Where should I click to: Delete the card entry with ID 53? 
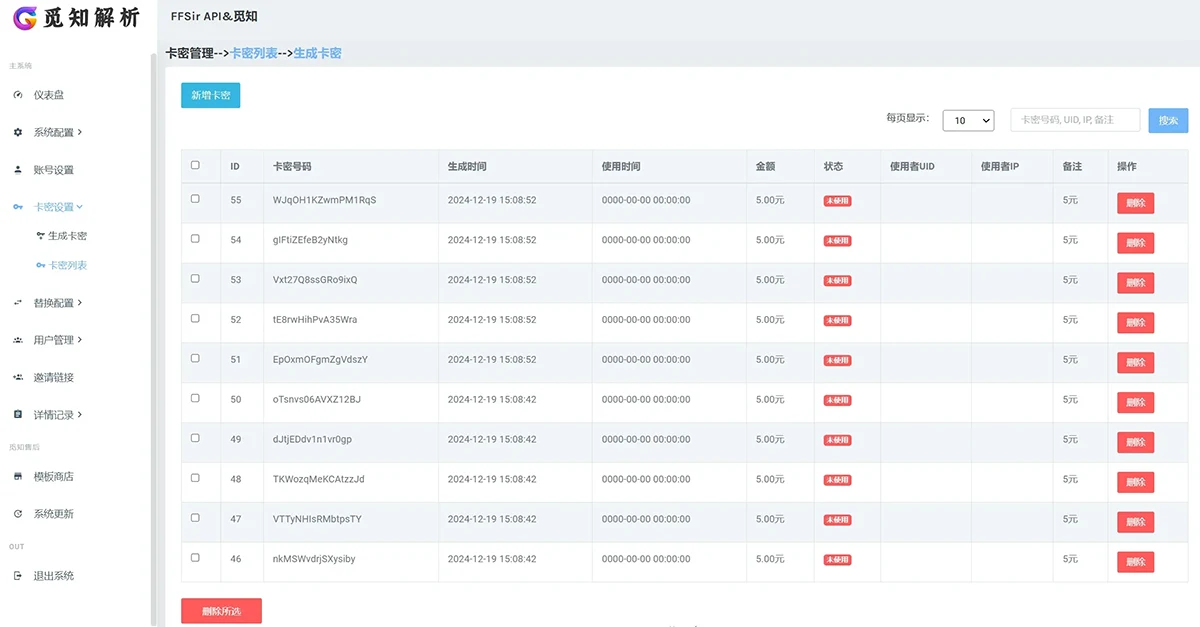(x=1135, y=283)
